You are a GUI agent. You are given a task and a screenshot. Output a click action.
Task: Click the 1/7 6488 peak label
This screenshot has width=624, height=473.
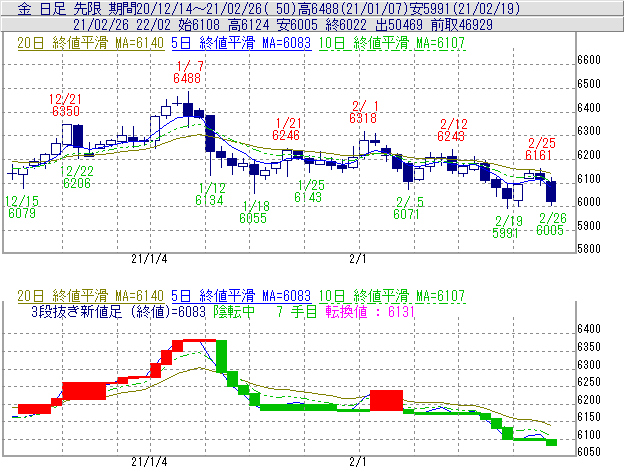click(187, 72)
